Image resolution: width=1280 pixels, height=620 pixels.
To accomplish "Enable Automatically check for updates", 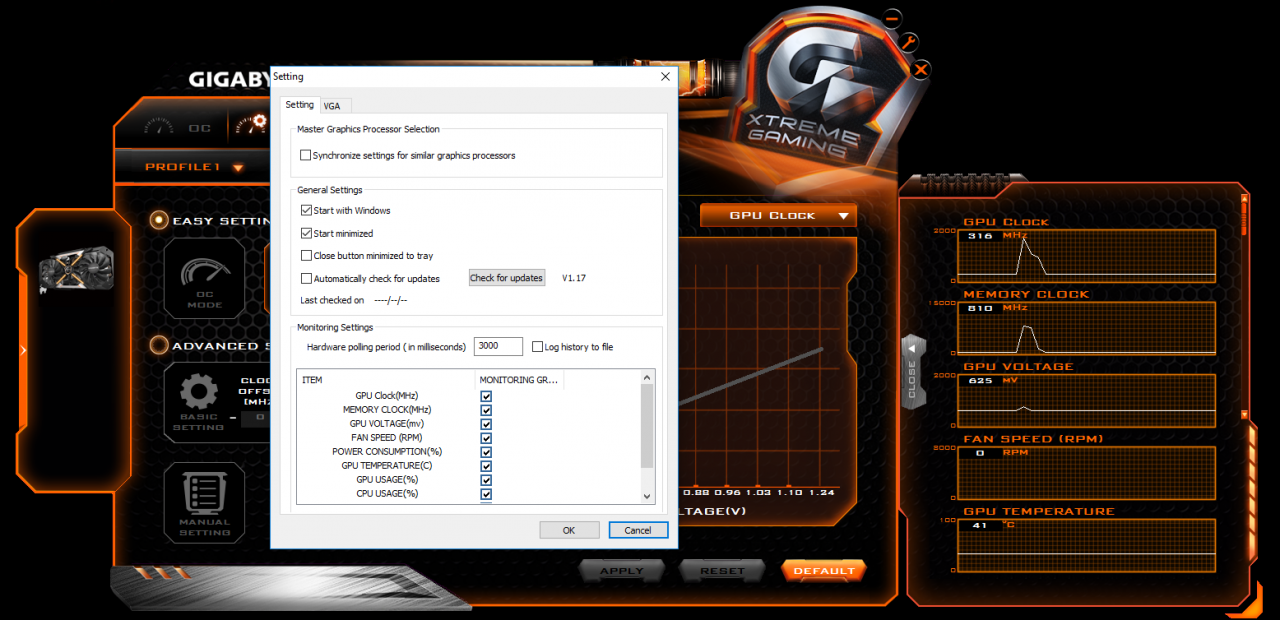I will tap(306, 278).
